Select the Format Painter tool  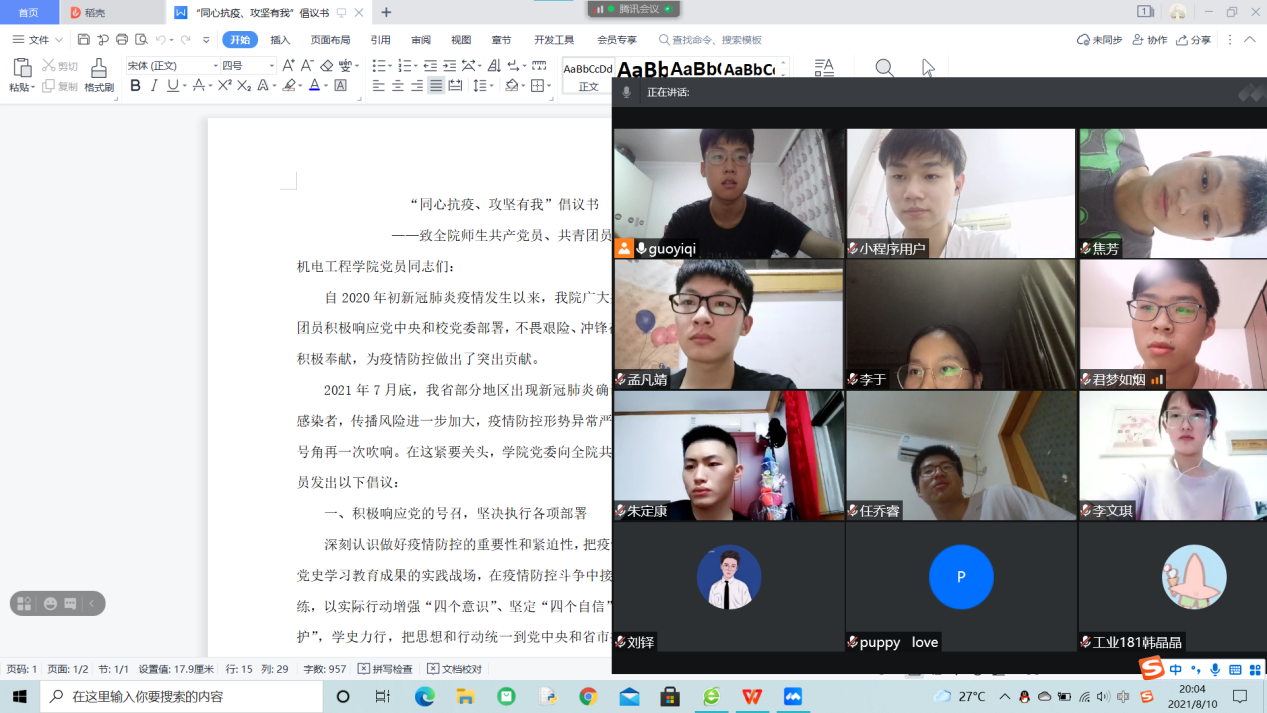pos(99,74)
